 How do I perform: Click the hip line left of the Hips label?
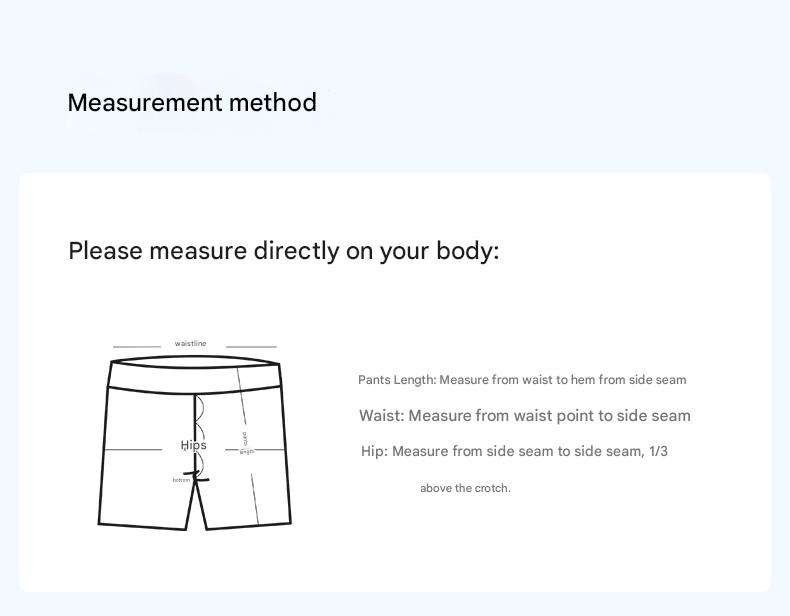click(x=133, y=450)
